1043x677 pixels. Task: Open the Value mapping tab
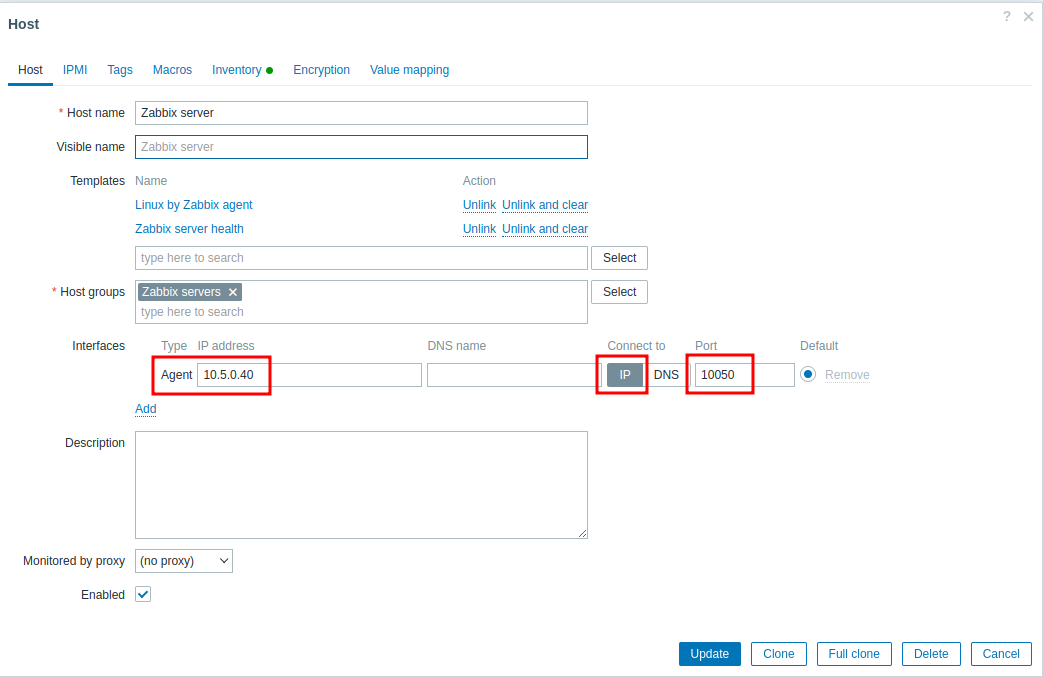[409, 70]
